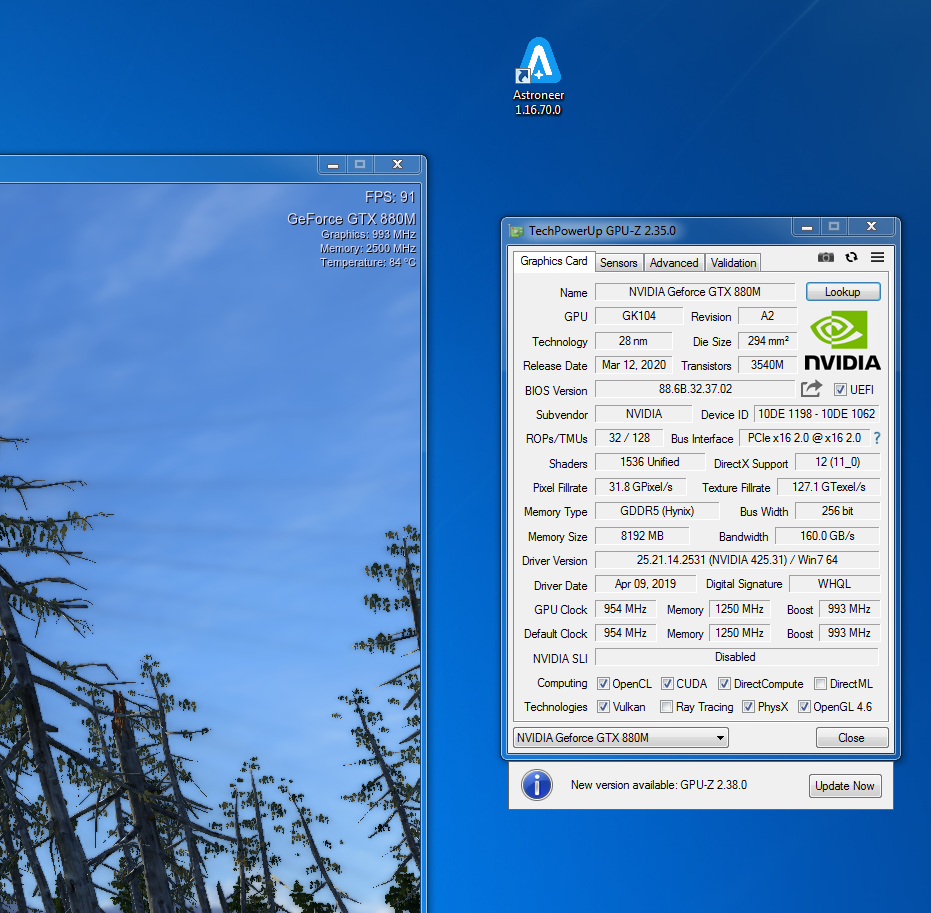Click the blue info icon in update notice

click(x=537, y=785)
